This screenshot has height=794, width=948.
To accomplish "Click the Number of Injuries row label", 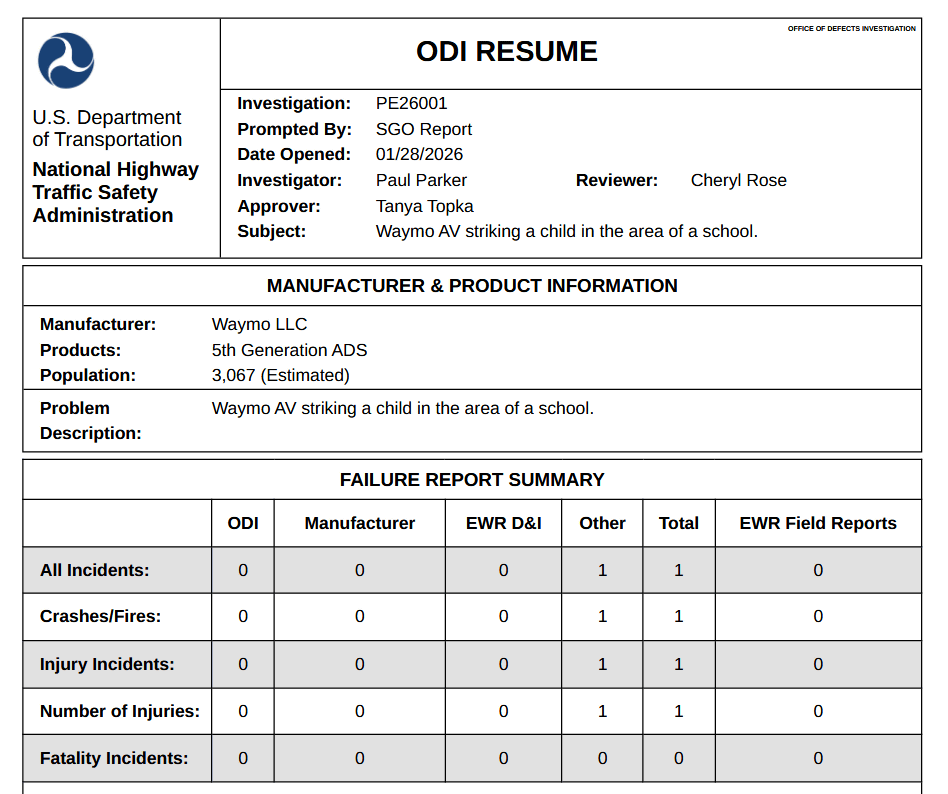I will pos(119,711).
